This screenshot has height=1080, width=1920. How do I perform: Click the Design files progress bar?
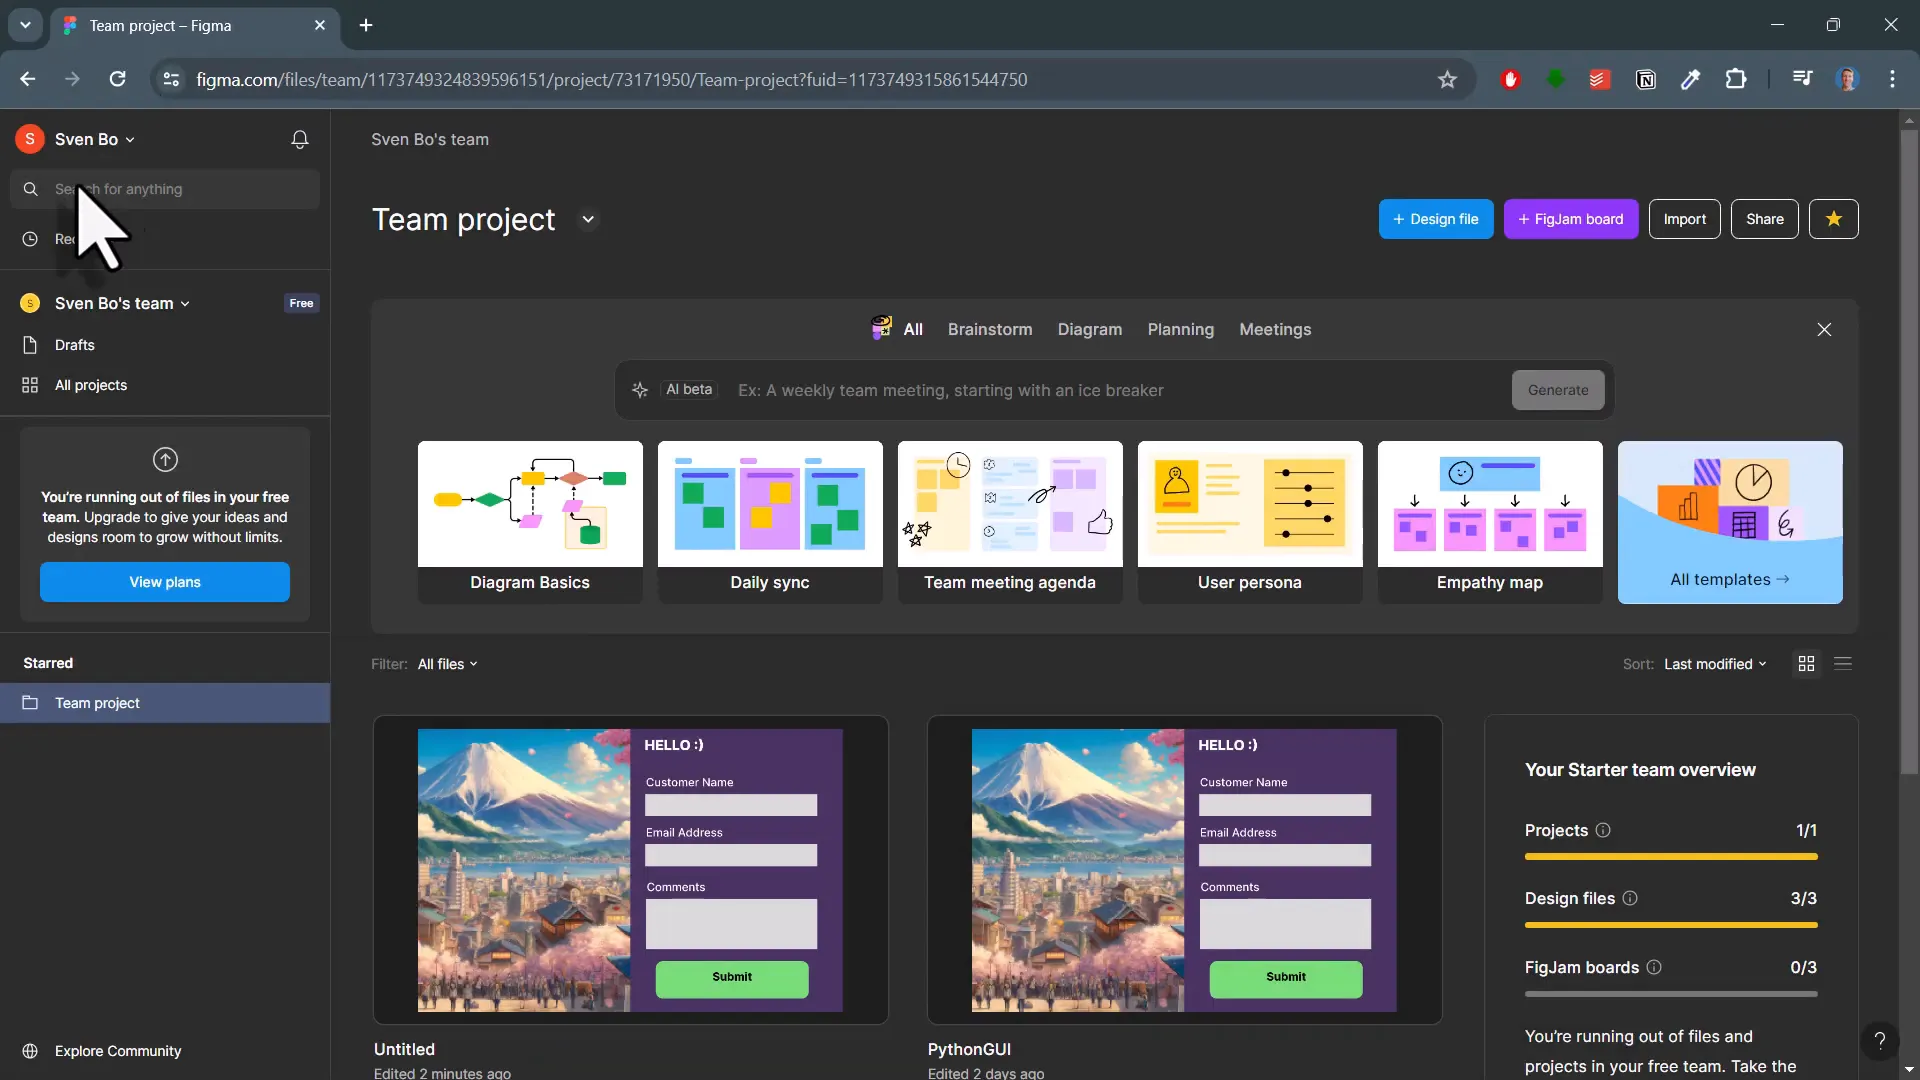(x=1671, y=925)
